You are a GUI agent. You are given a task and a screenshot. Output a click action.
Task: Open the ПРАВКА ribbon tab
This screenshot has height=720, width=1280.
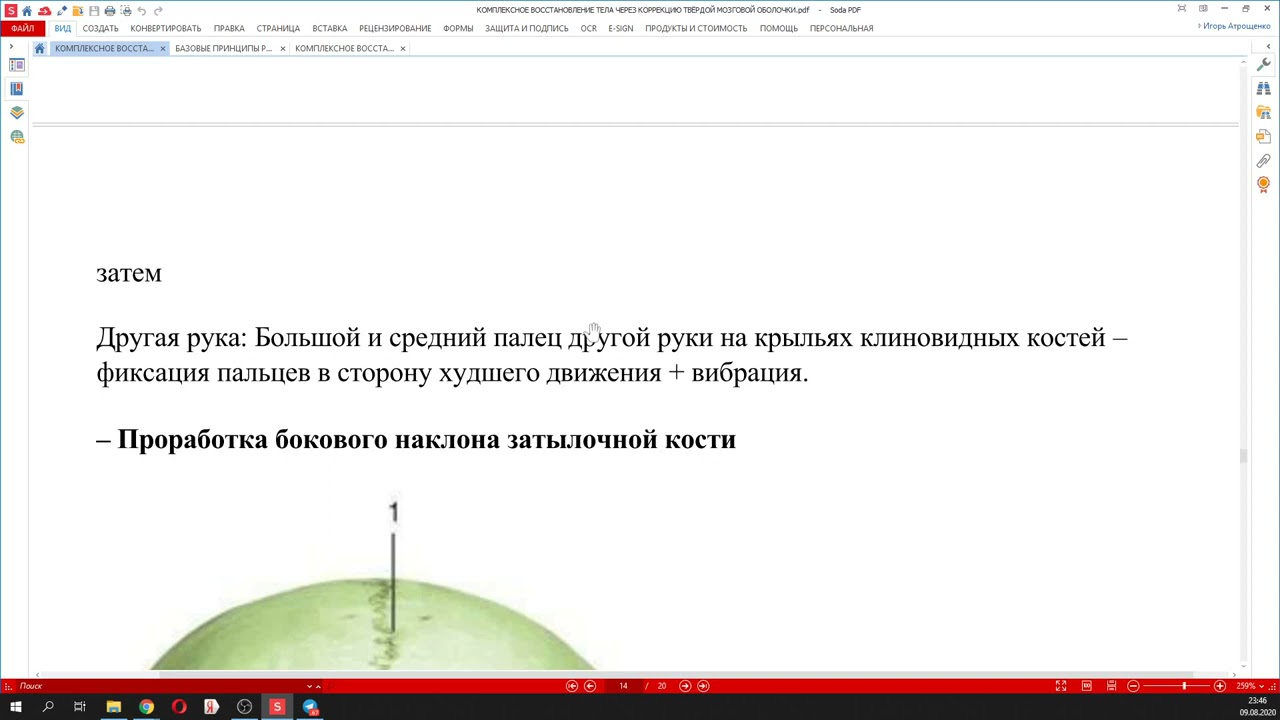pos(229,28)
